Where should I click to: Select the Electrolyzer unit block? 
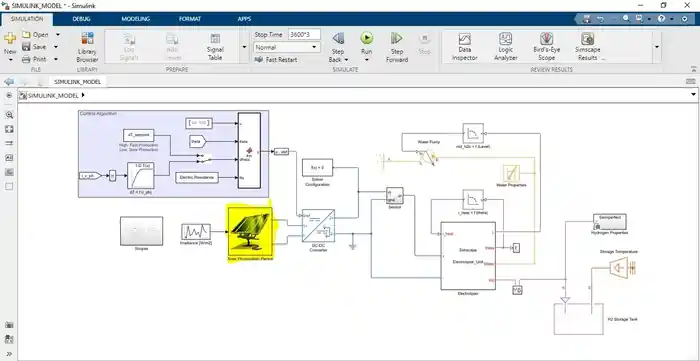tap(468, 256)
